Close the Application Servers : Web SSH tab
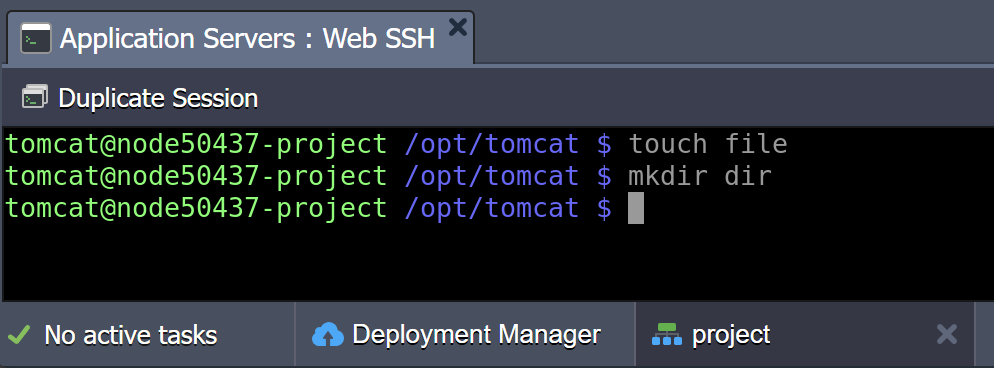This screenshot has height=368, width=994. tap(458, 27)
